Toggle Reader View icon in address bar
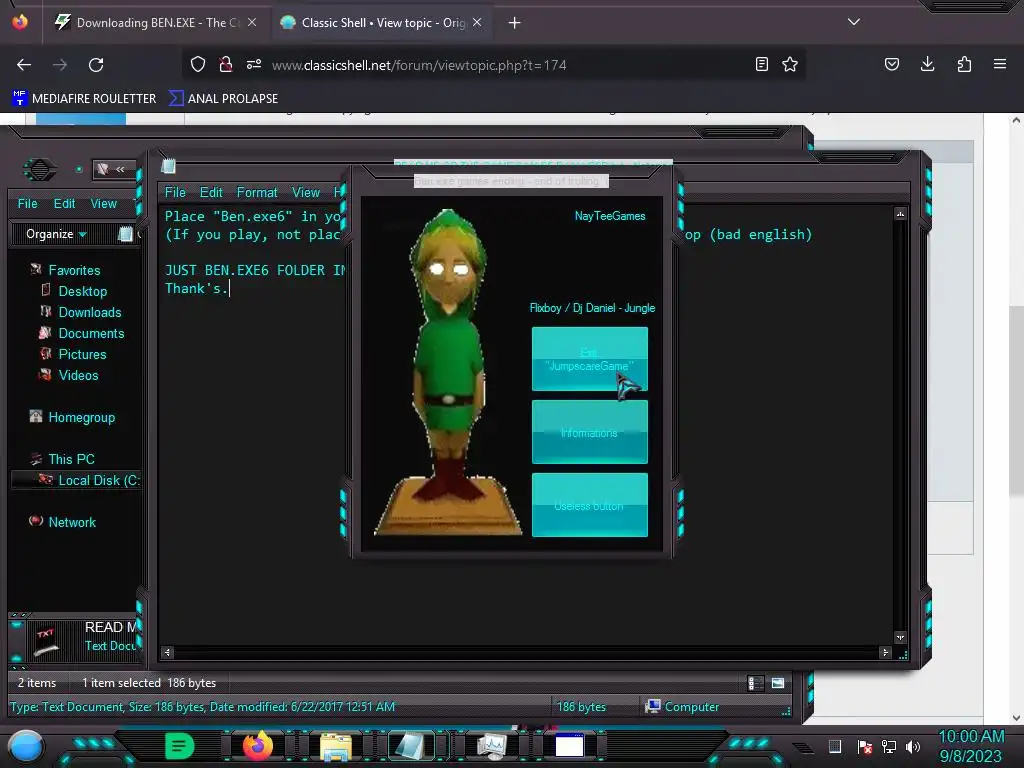Image resolution: width=1024 pixels, height=768 pixels. [761, 64]
